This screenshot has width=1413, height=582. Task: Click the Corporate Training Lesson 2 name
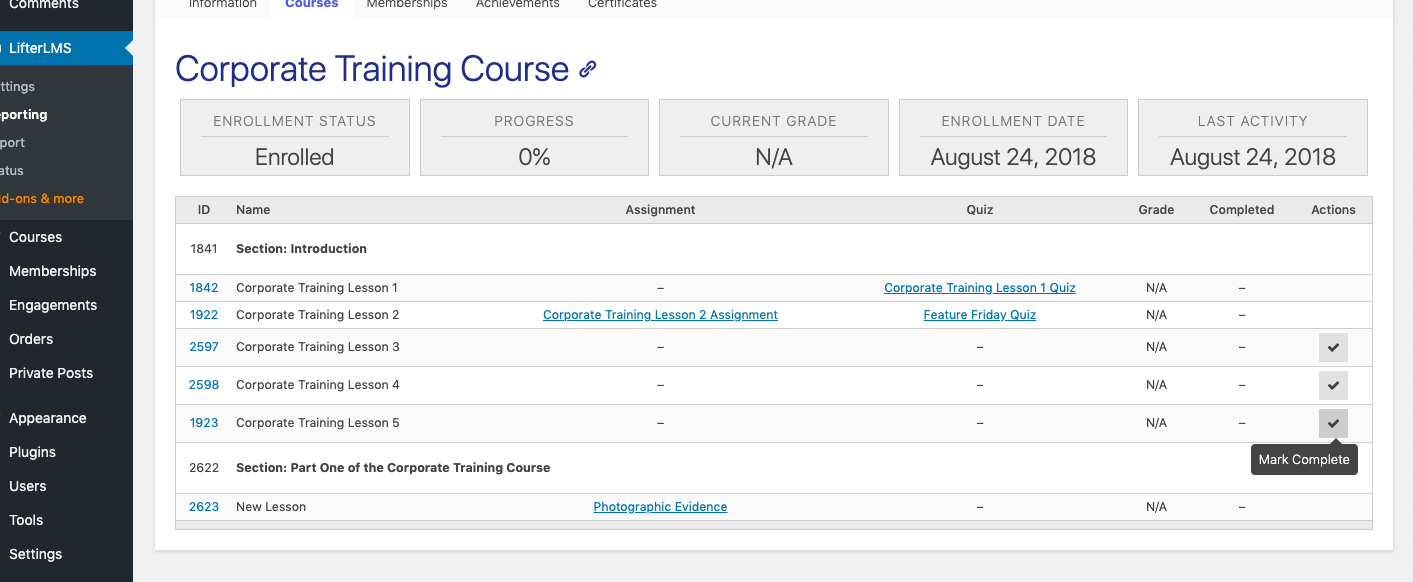coord(318,315)
